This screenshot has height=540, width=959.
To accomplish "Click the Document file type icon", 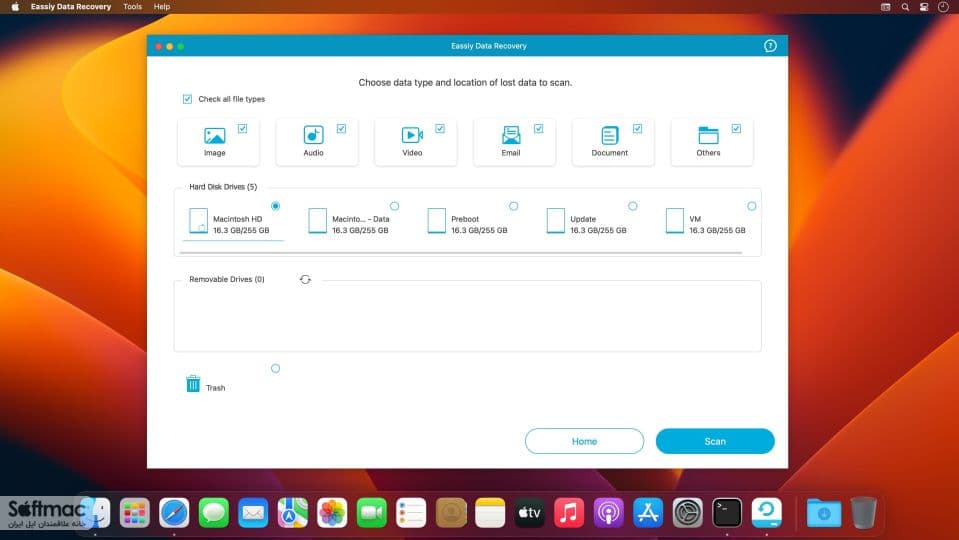I will 610,135.
